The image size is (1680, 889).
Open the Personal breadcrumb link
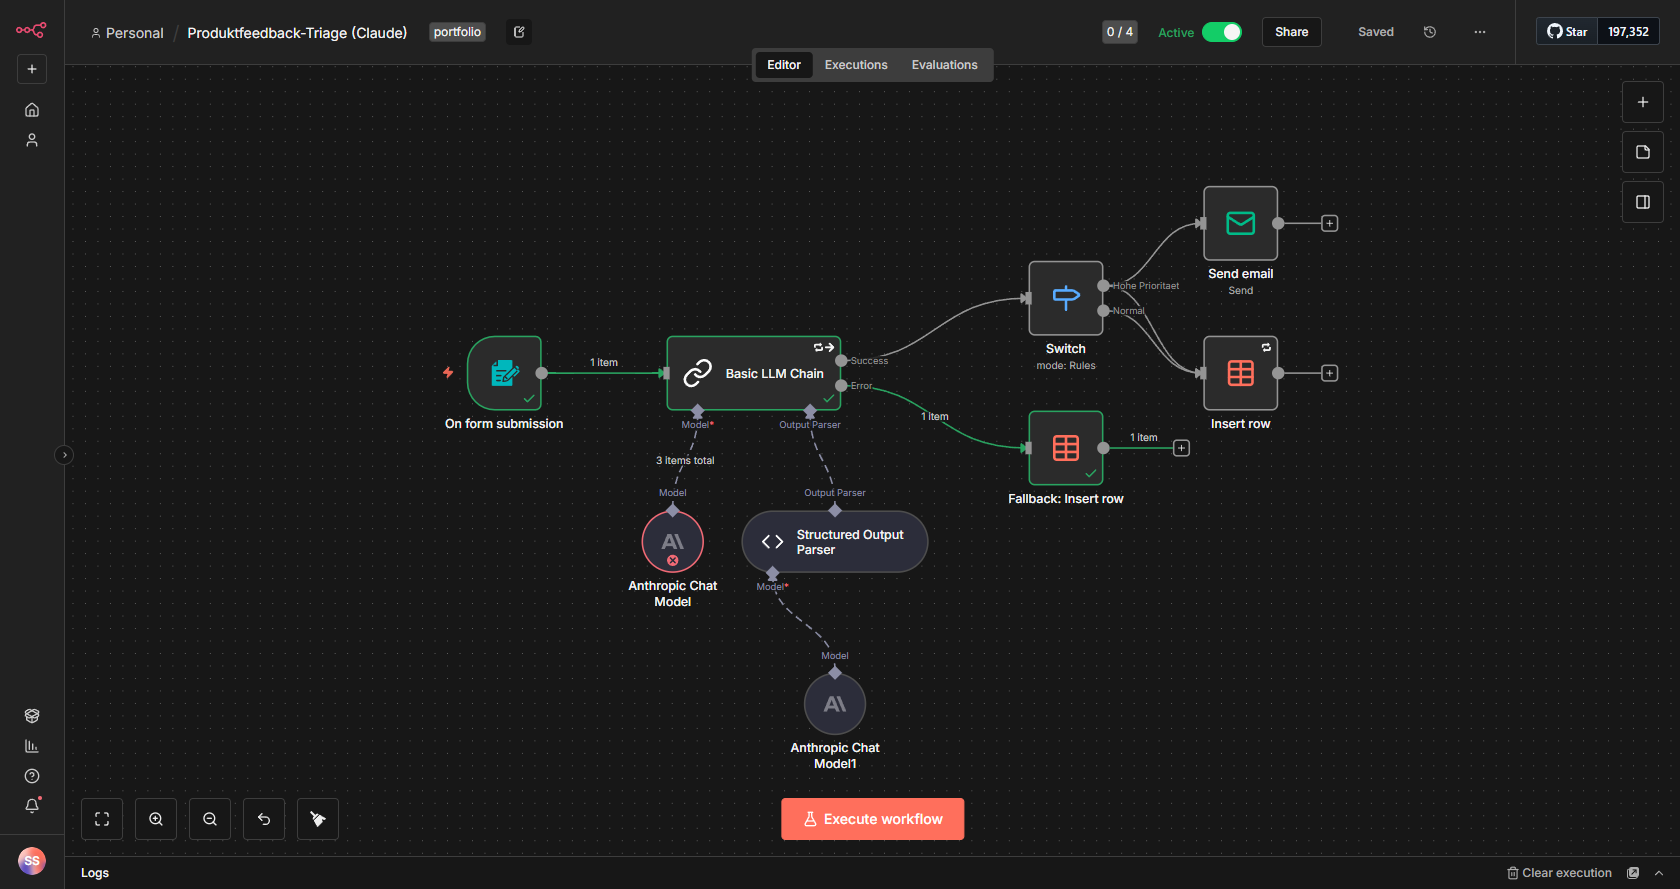click(x=127, y=33)
